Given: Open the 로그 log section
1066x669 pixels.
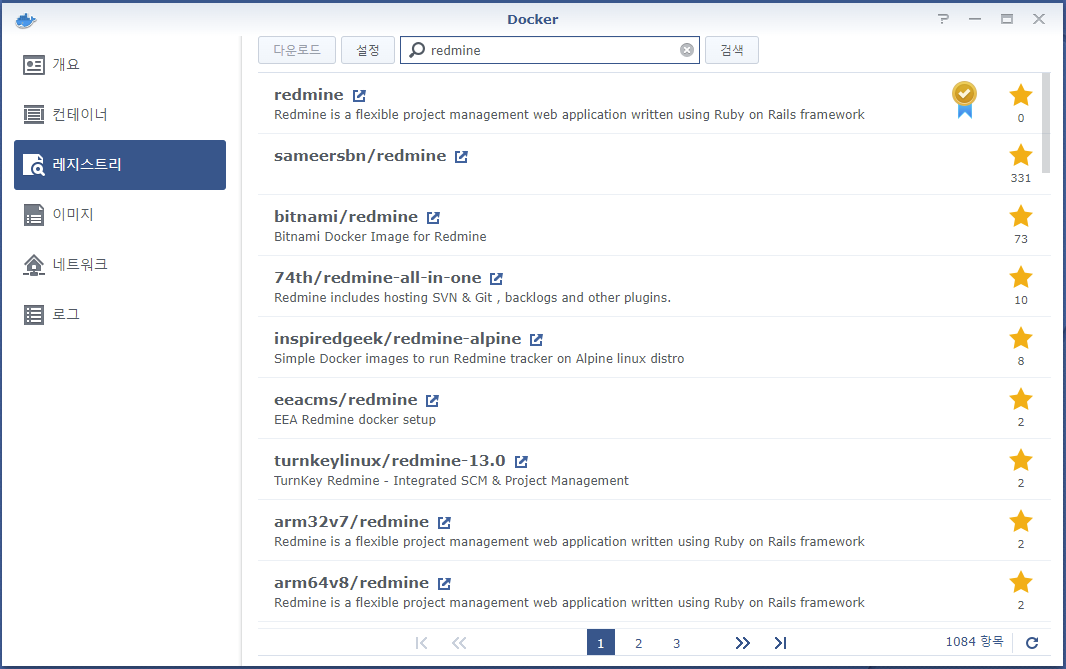Looking at the screenshot, I should tap(120, 314).
